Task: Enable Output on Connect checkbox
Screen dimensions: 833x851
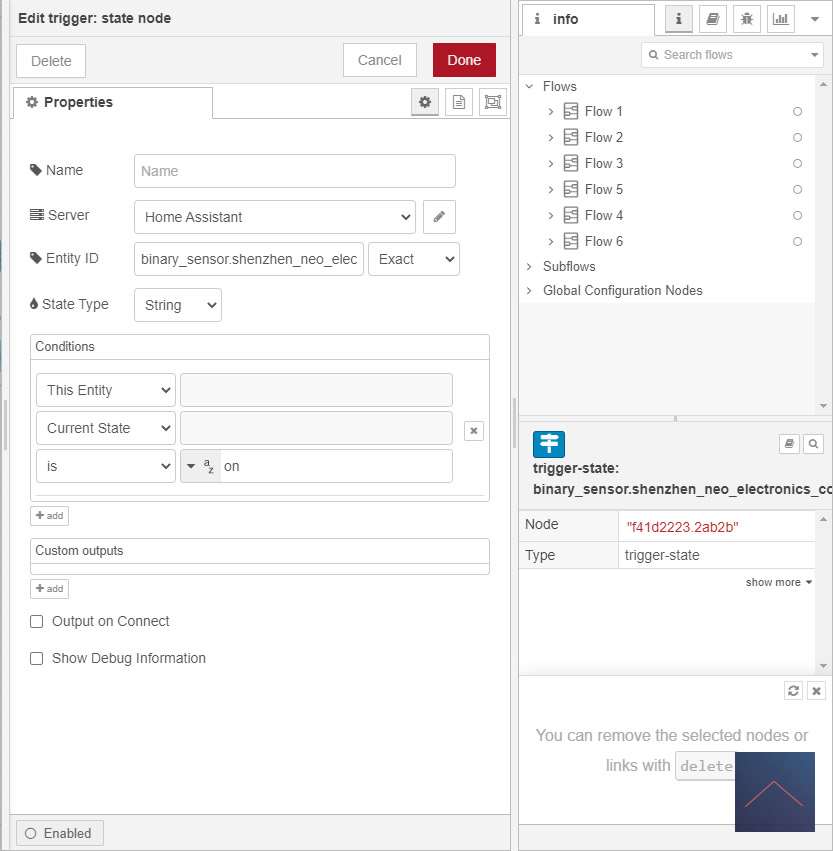Action: pos(37,622)
